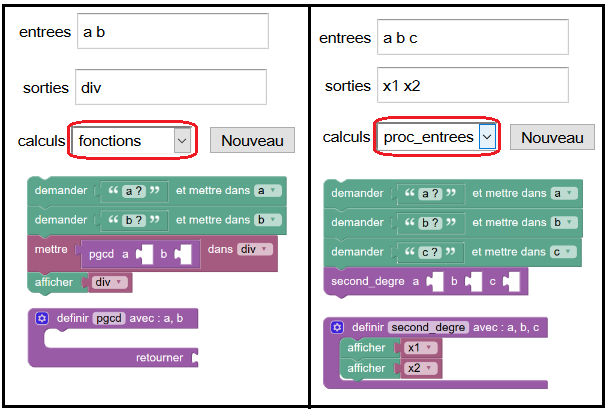This screenshot has width=609, height=411.
Task: Click gear icon on definir pgcd block
Action: pyautogui.click(x=42, y=319)
